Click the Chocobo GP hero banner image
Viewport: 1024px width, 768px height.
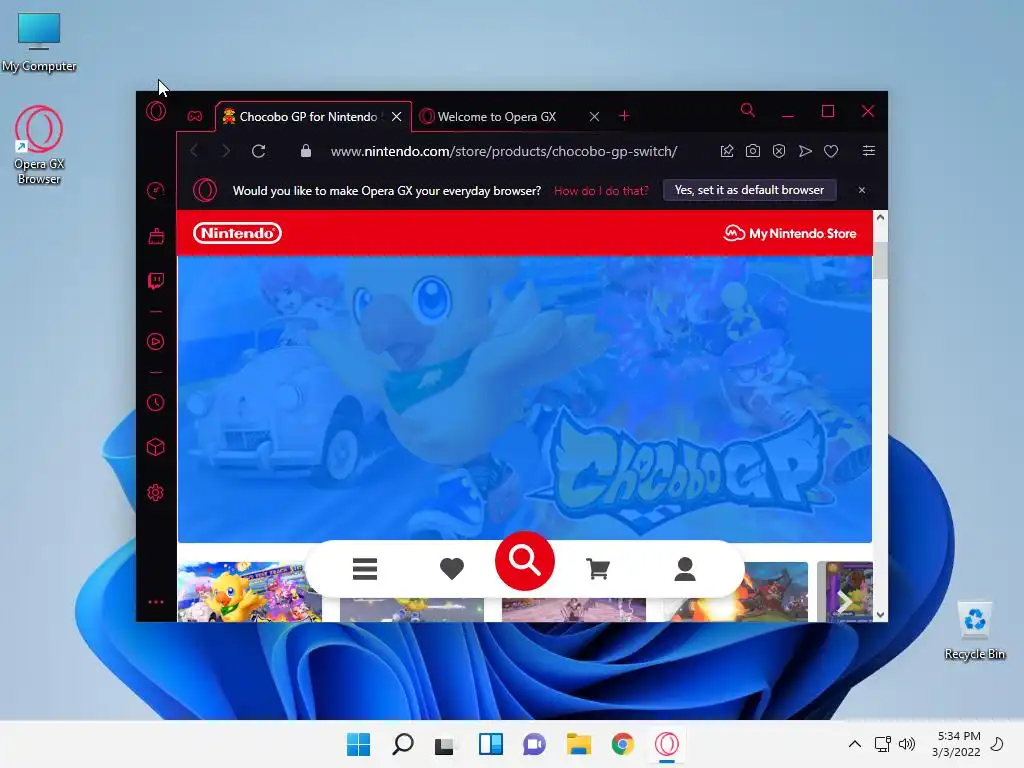(x=525, y=399)
